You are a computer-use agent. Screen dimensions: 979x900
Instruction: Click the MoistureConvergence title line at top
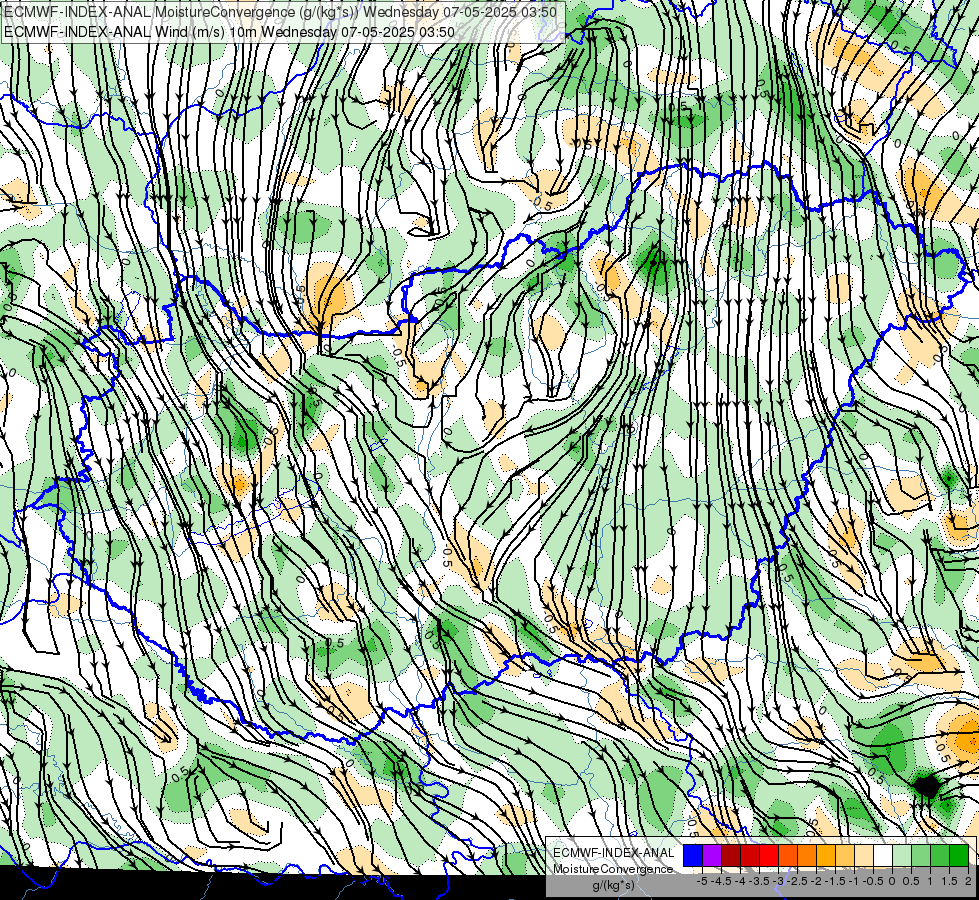tap(280, 12)
